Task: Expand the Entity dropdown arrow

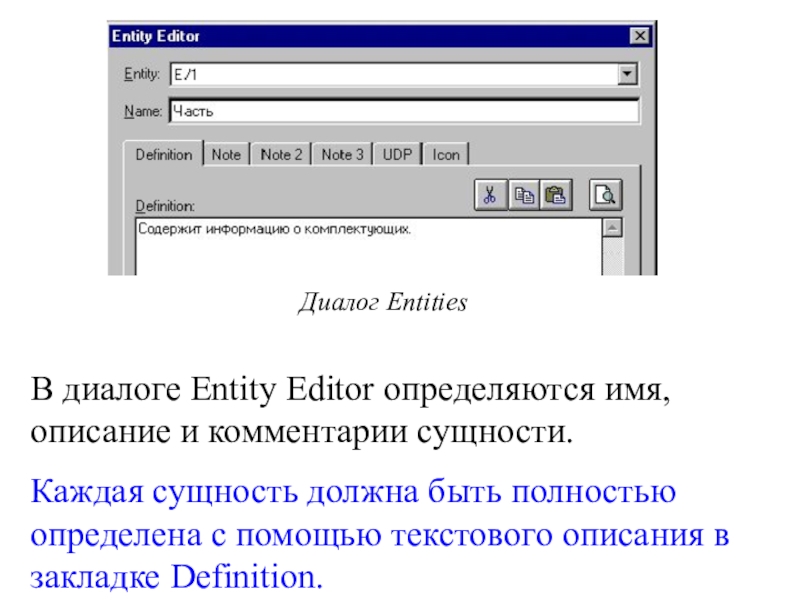Action: click(627, 74)
